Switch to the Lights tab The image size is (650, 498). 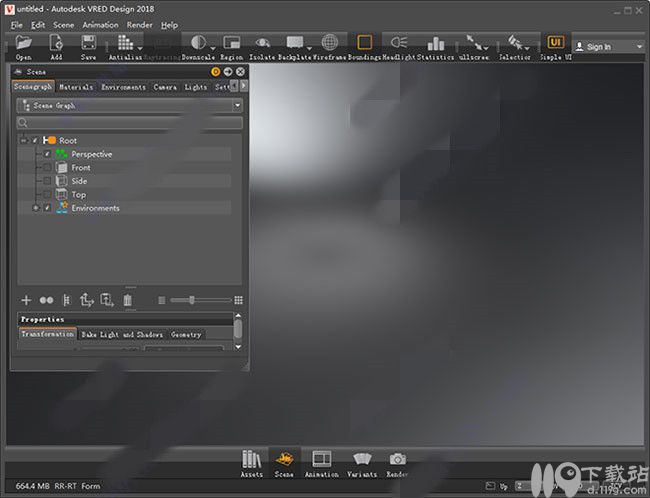pos(196,87)
